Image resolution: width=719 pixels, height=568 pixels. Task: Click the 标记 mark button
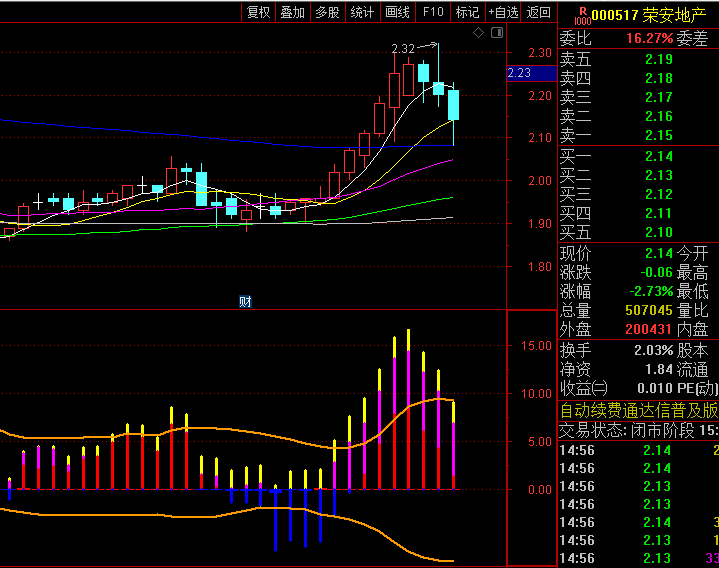(467, 12)
